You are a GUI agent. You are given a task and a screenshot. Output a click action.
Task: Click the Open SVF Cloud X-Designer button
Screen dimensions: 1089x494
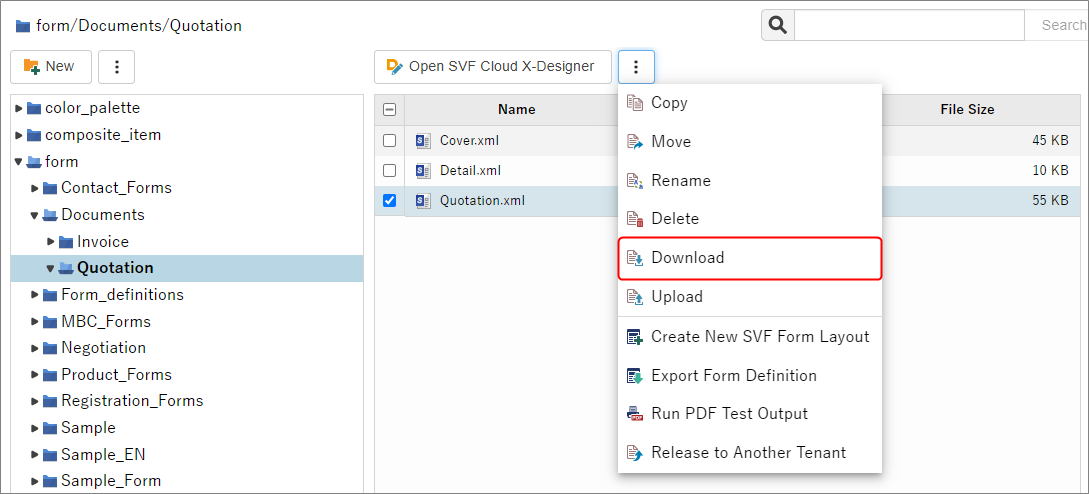tap(491, 67)
